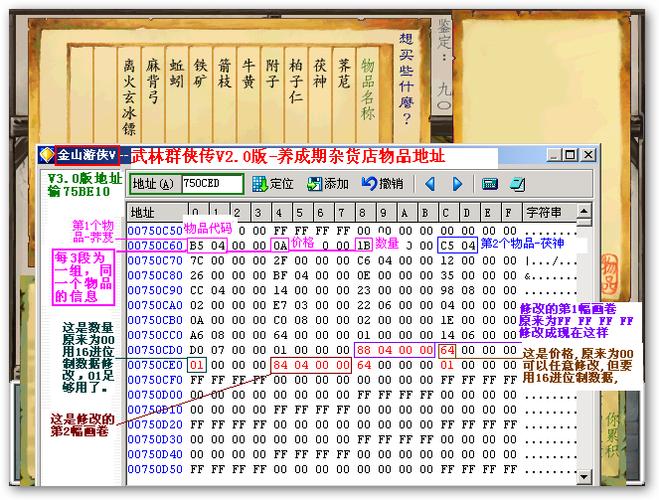Click hex byte C0 in row 00750CB0

(280, 320)
